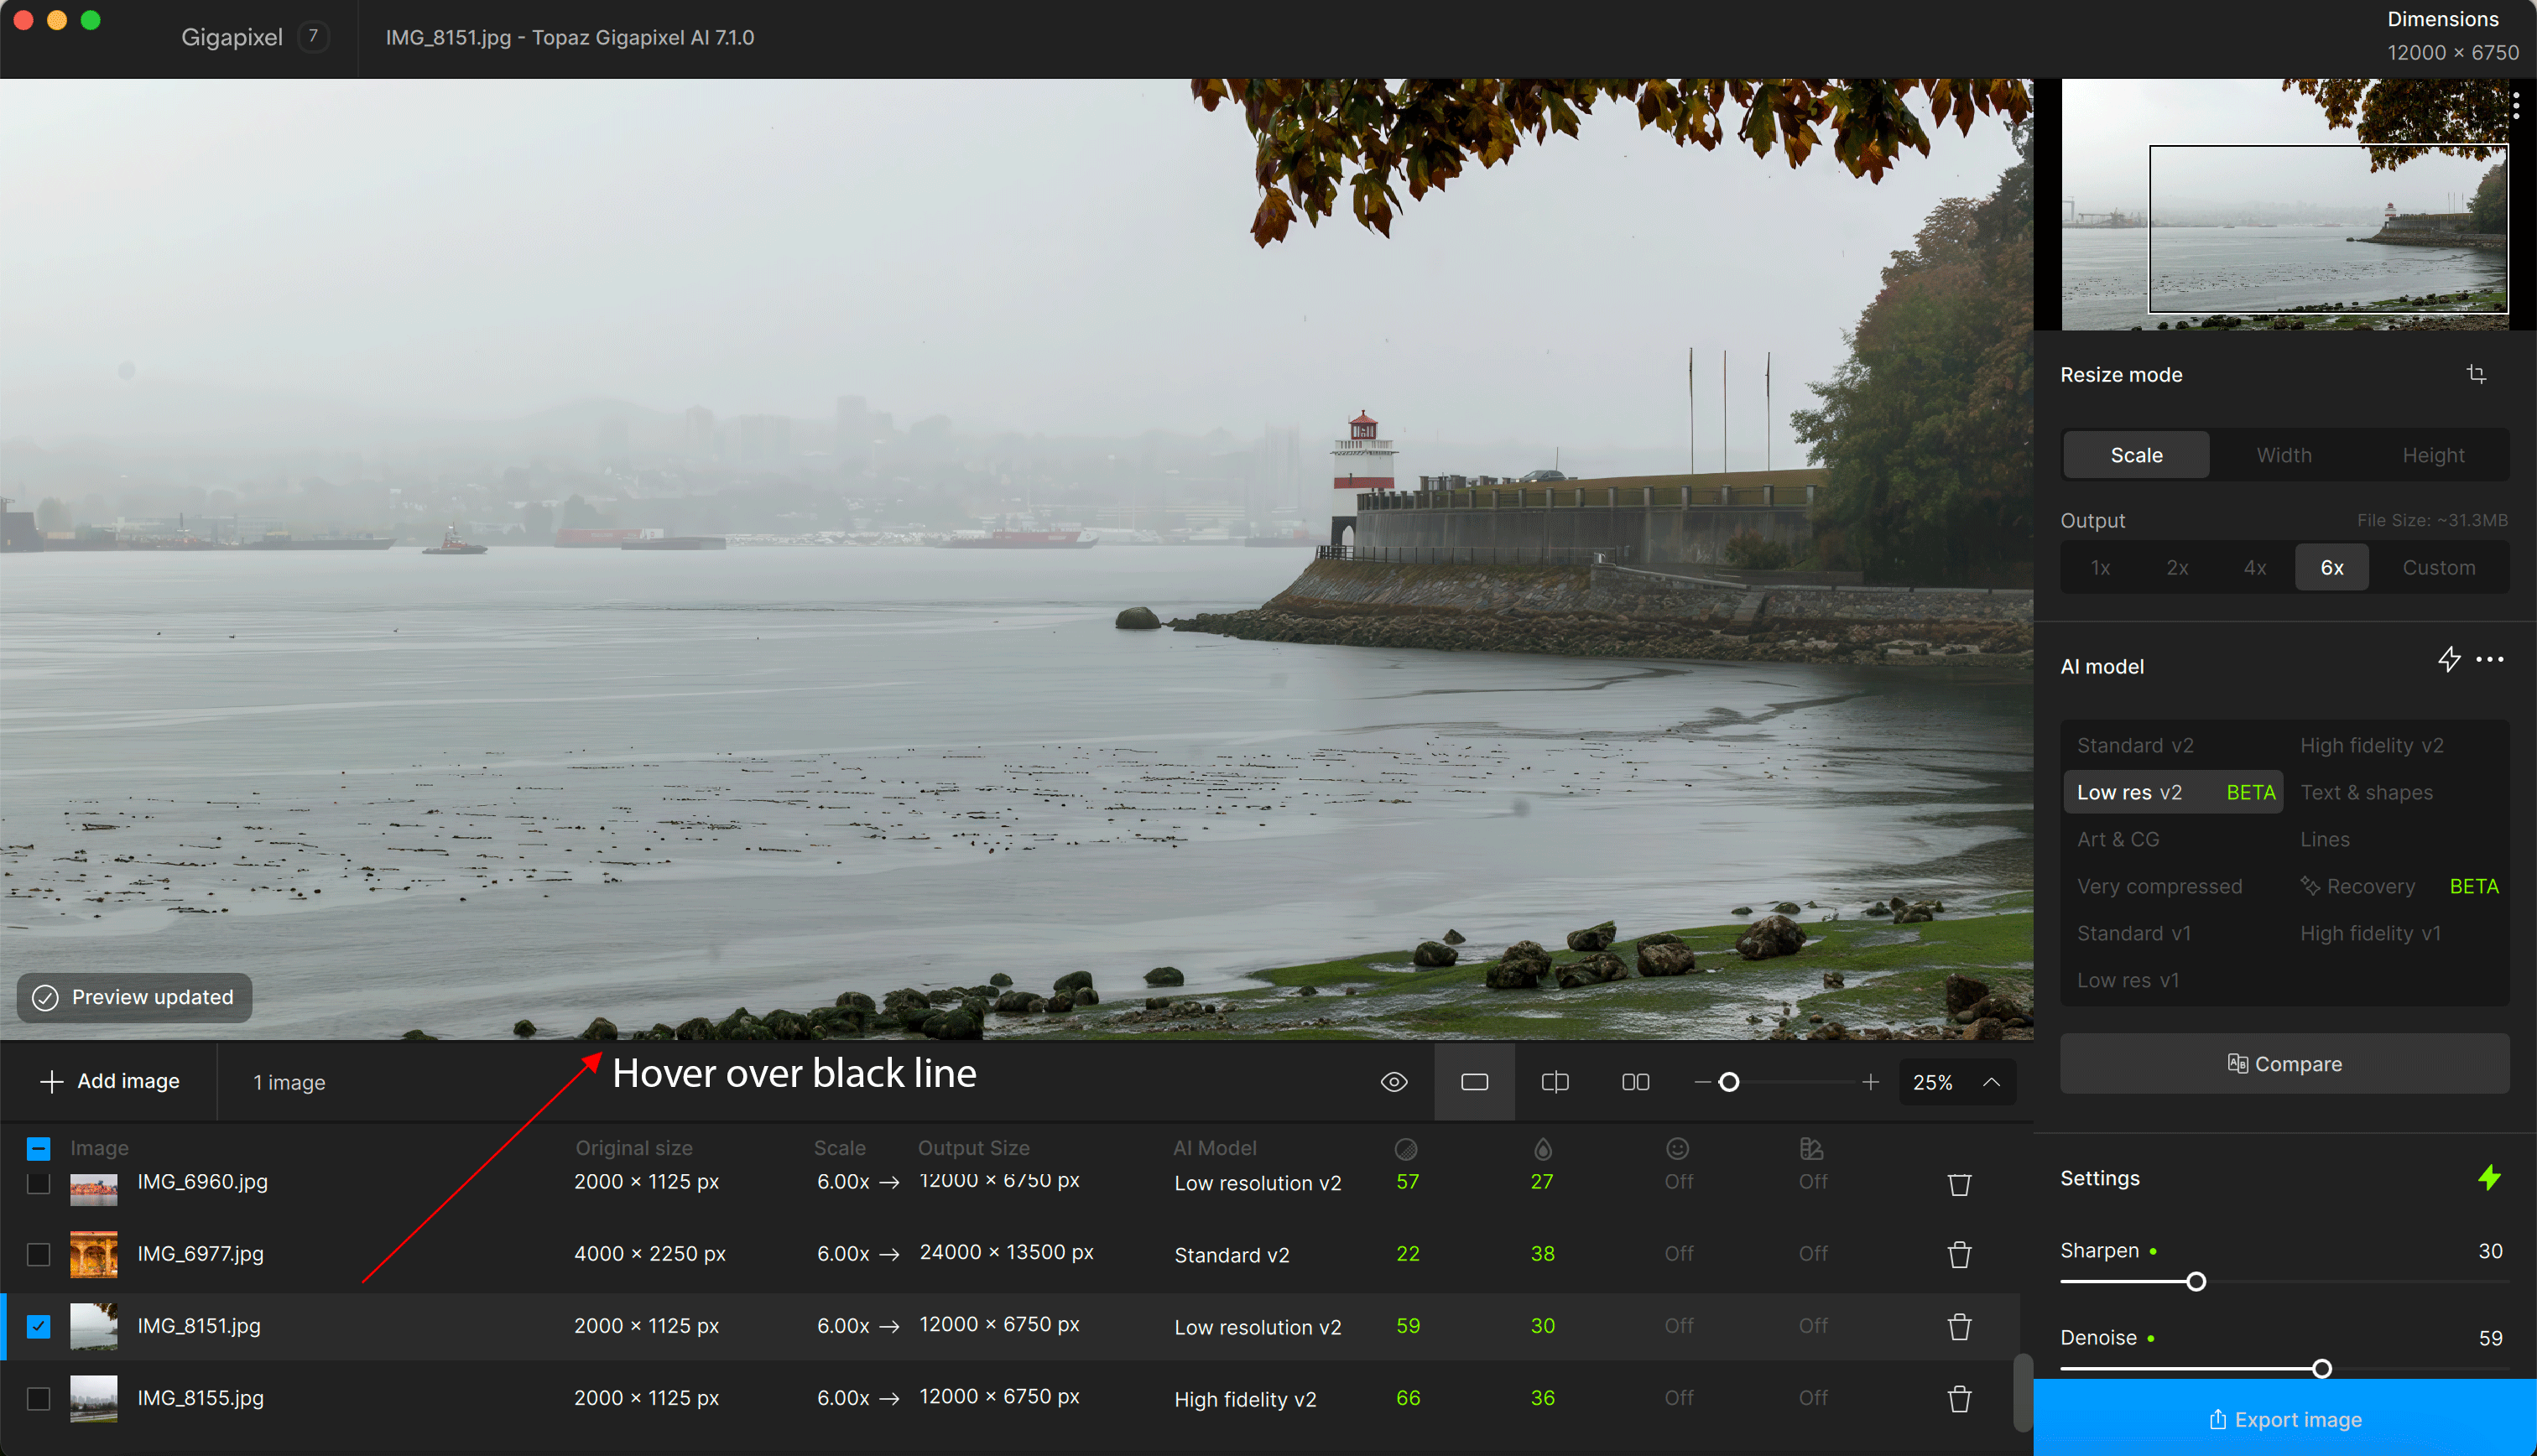Toggle the select-all Image header checkbox
Viewport: 2537px width, 1456px height.
pyautogui.click(x=38, y=1148)
